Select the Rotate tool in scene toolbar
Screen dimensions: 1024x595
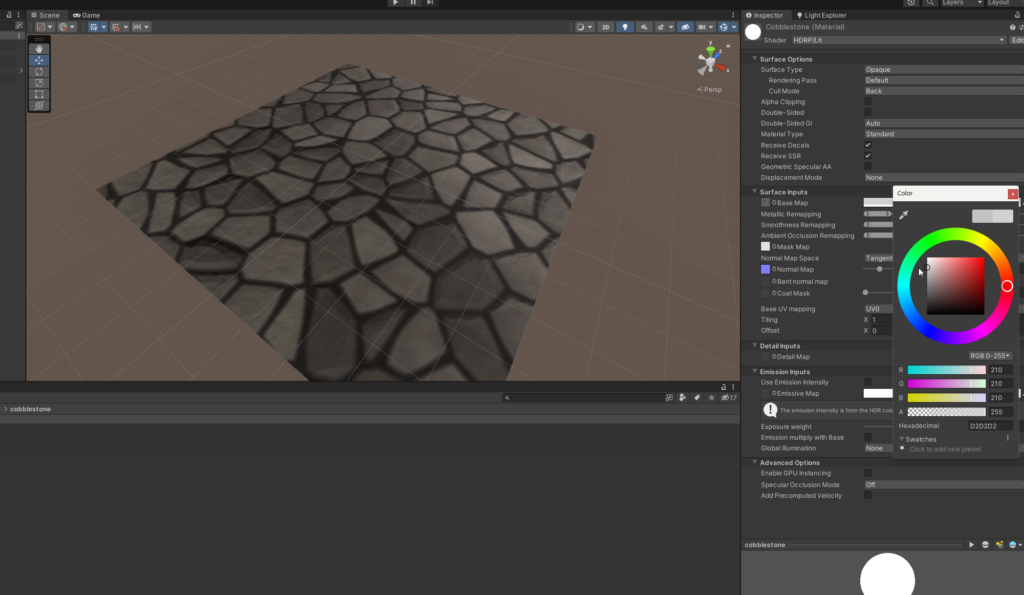[x=39, y=71]
